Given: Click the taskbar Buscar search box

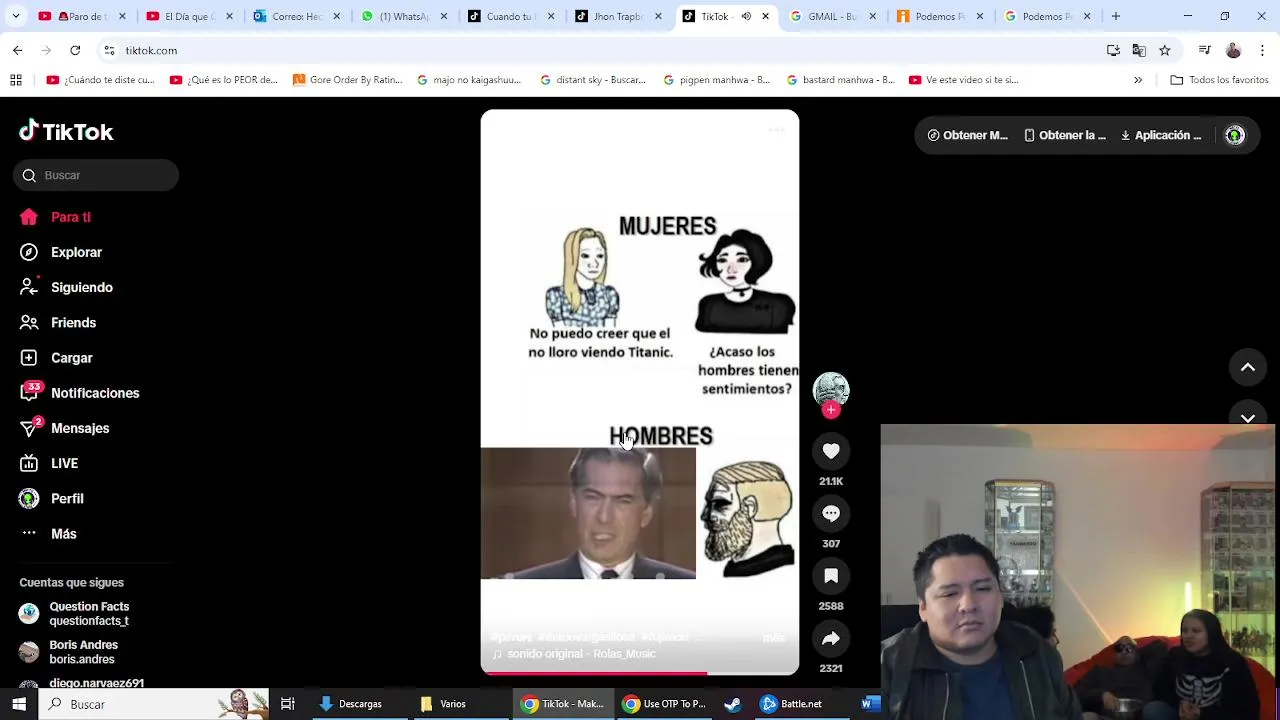Looking at the screenshot, I should (154, 704).
